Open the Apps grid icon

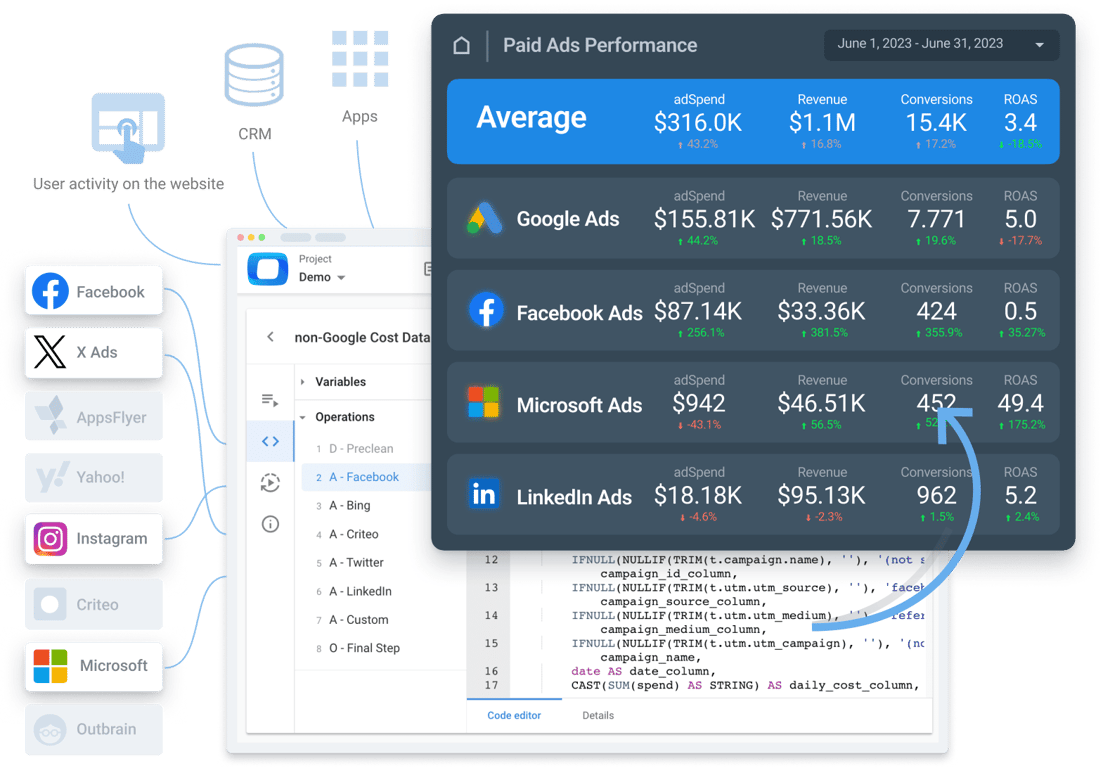click(x=359, y=58)
